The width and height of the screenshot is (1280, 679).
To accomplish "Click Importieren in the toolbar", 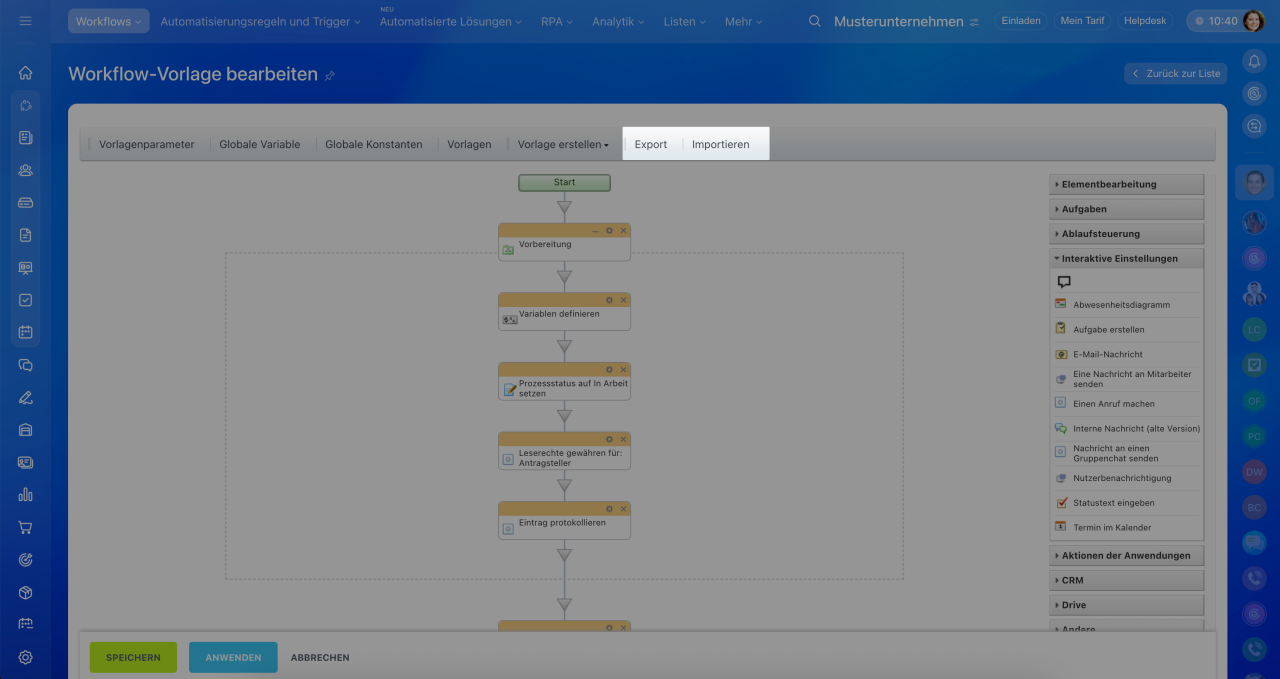I will click(x=721, y=144).
